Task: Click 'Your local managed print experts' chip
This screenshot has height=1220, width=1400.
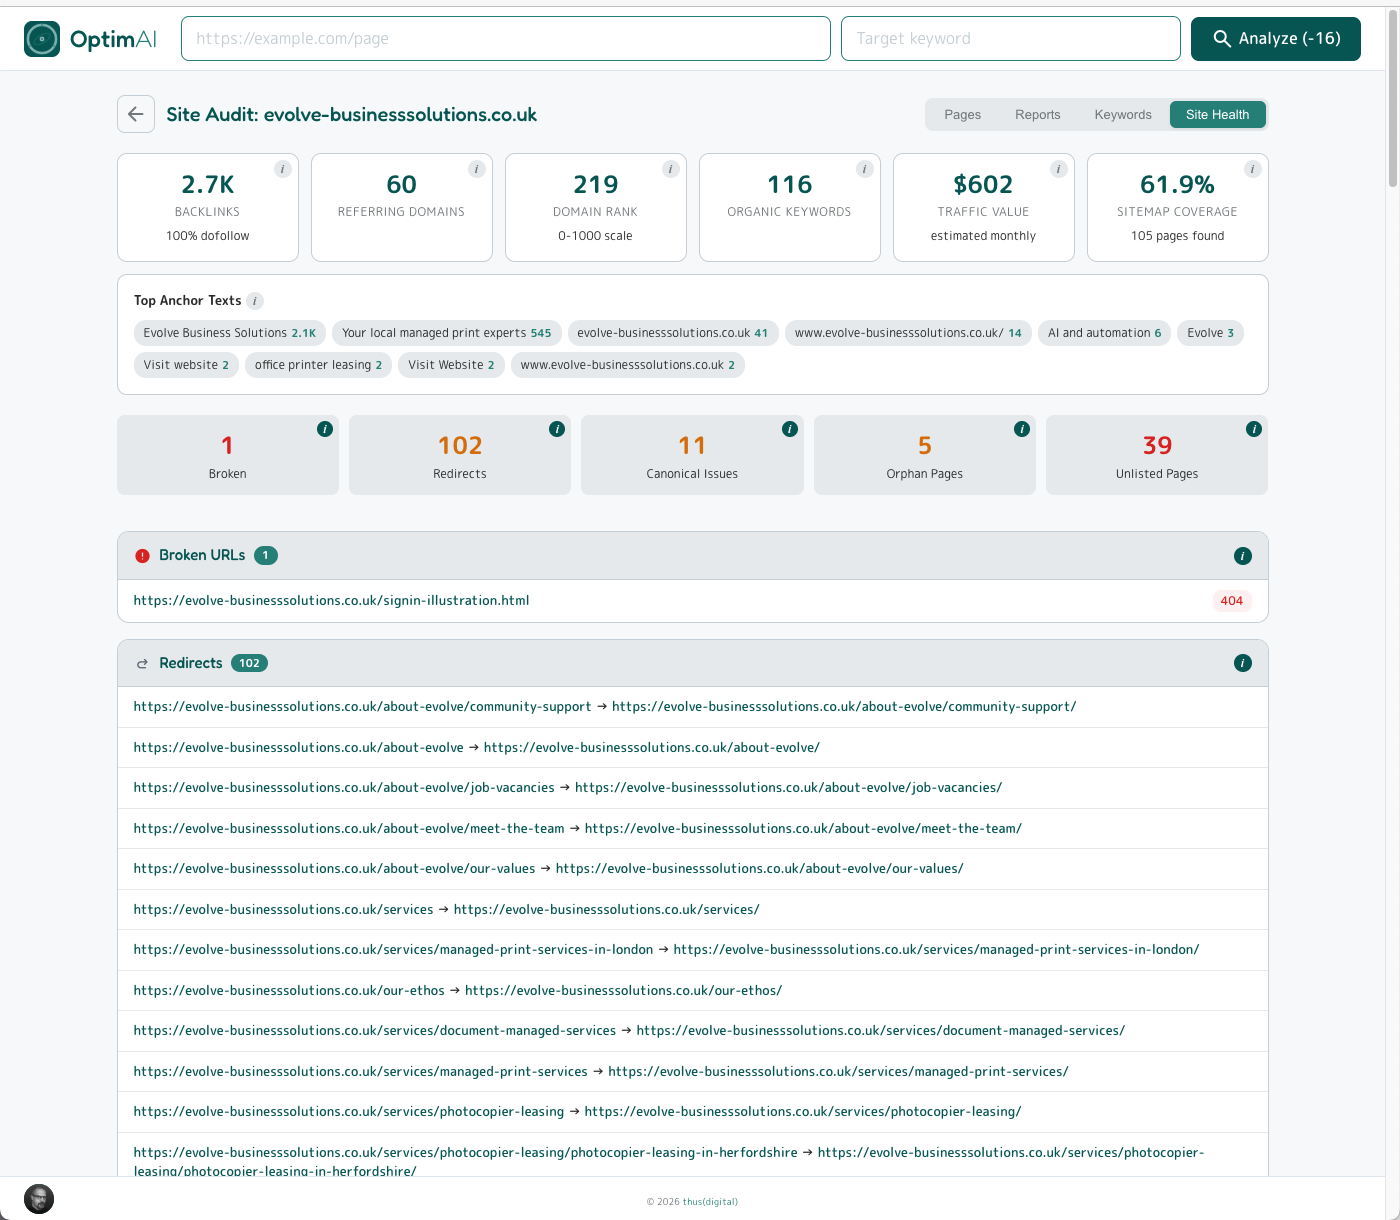Action: point(447,333)
